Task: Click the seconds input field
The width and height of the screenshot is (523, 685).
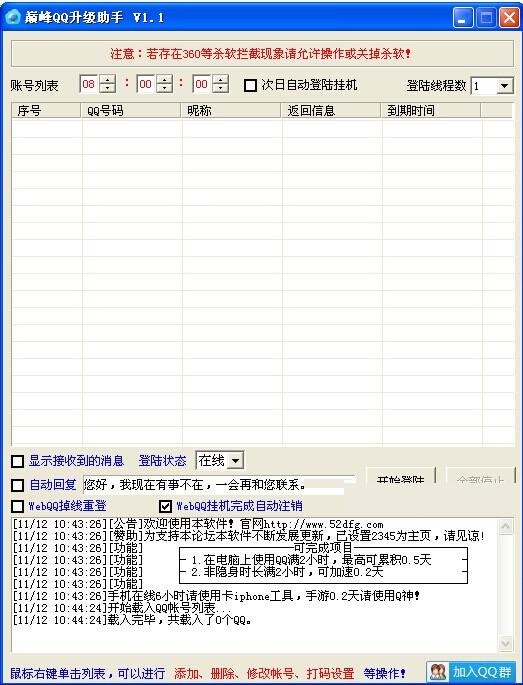Action: click(202, 84)
